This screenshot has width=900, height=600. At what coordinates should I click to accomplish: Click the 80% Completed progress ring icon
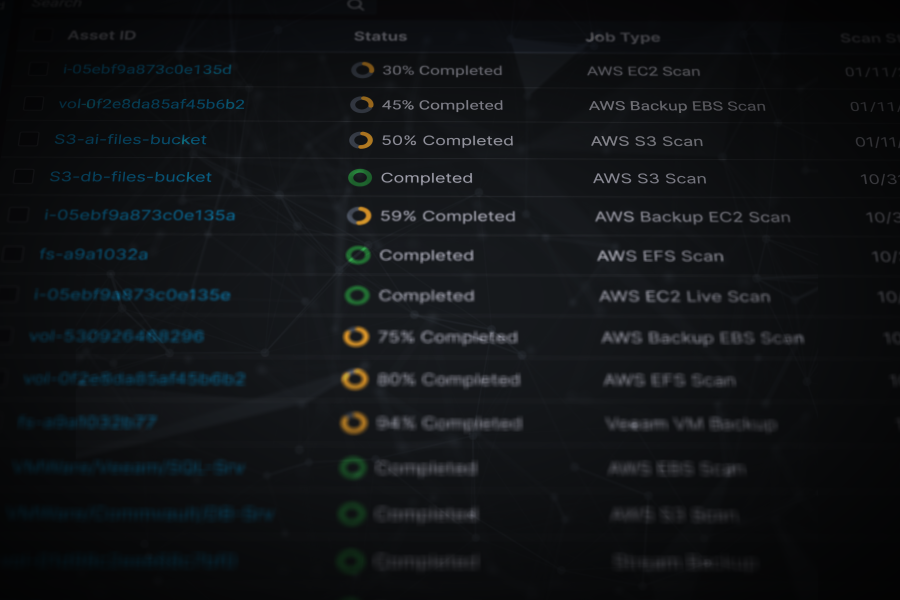coord(354,380)
